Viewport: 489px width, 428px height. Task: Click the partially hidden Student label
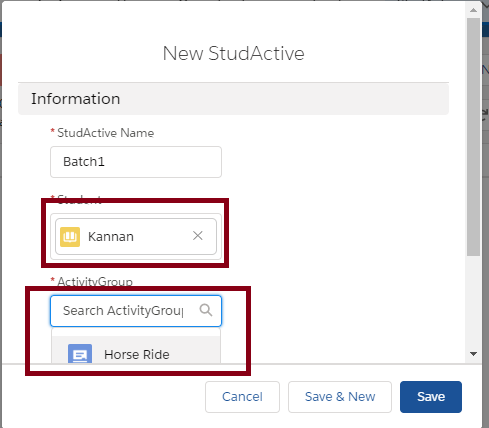pyautogui.click(x=79, y=199)
